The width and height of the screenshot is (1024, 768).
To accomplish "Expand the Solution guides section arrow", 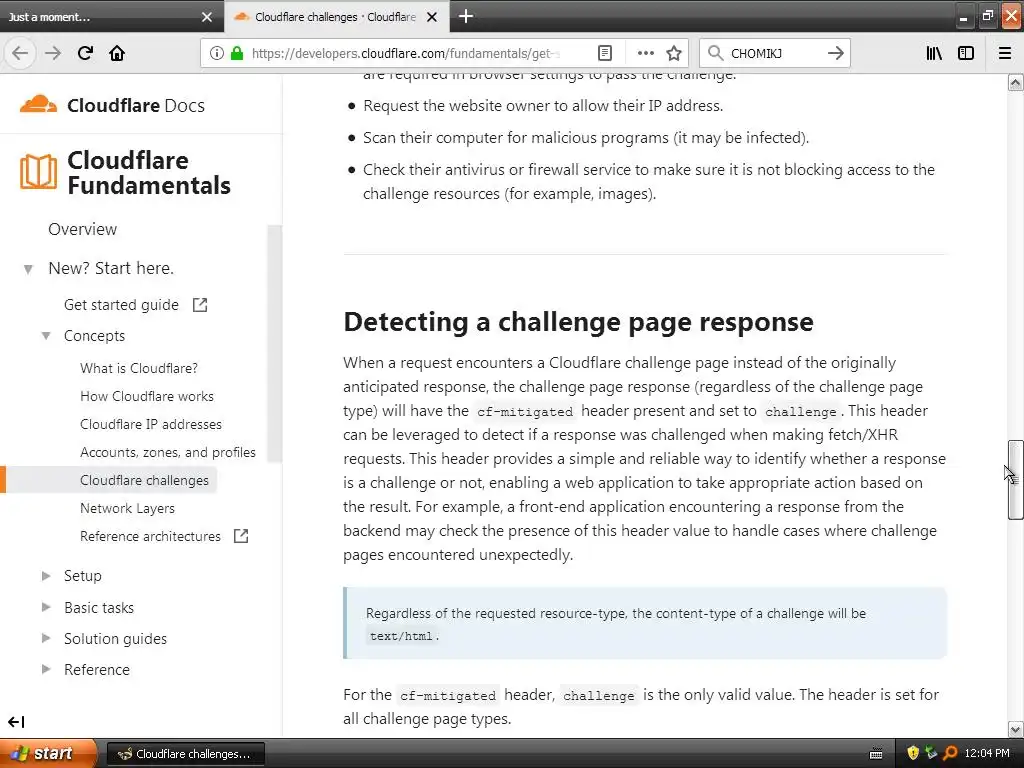I will (x=46, y=638).
